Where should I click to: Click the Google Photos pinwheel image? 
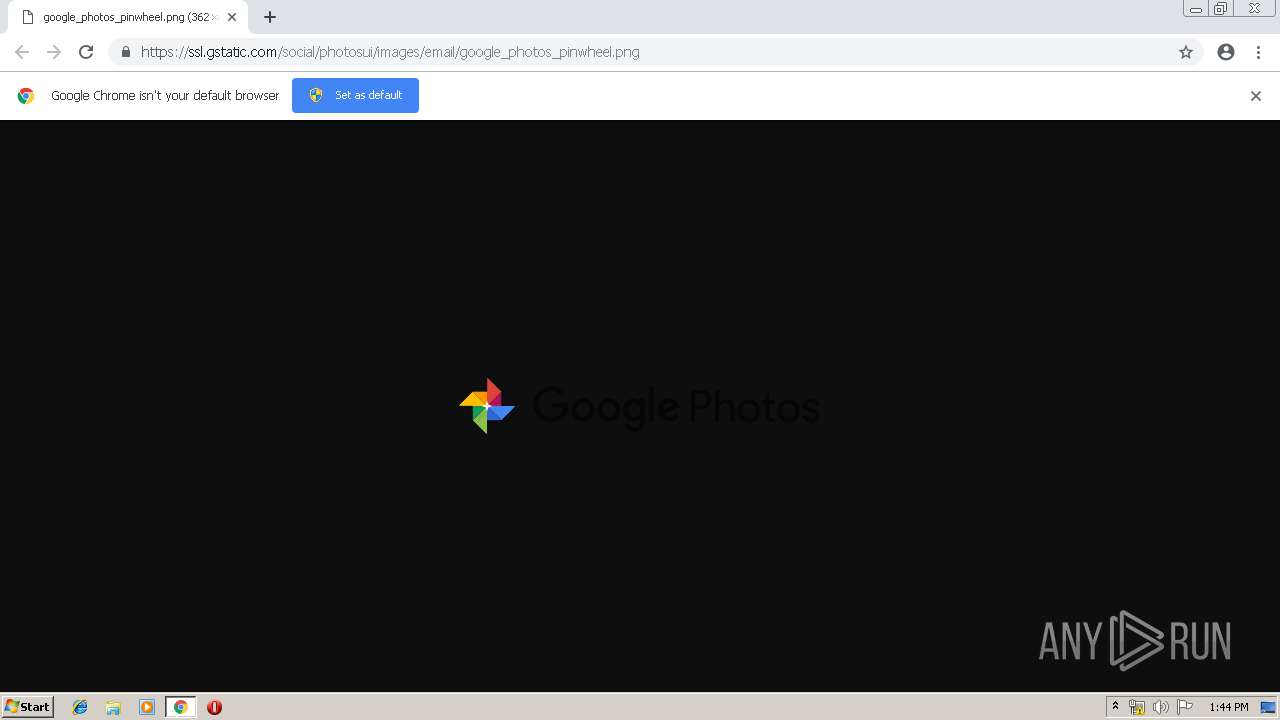click(x=639, y=406)
